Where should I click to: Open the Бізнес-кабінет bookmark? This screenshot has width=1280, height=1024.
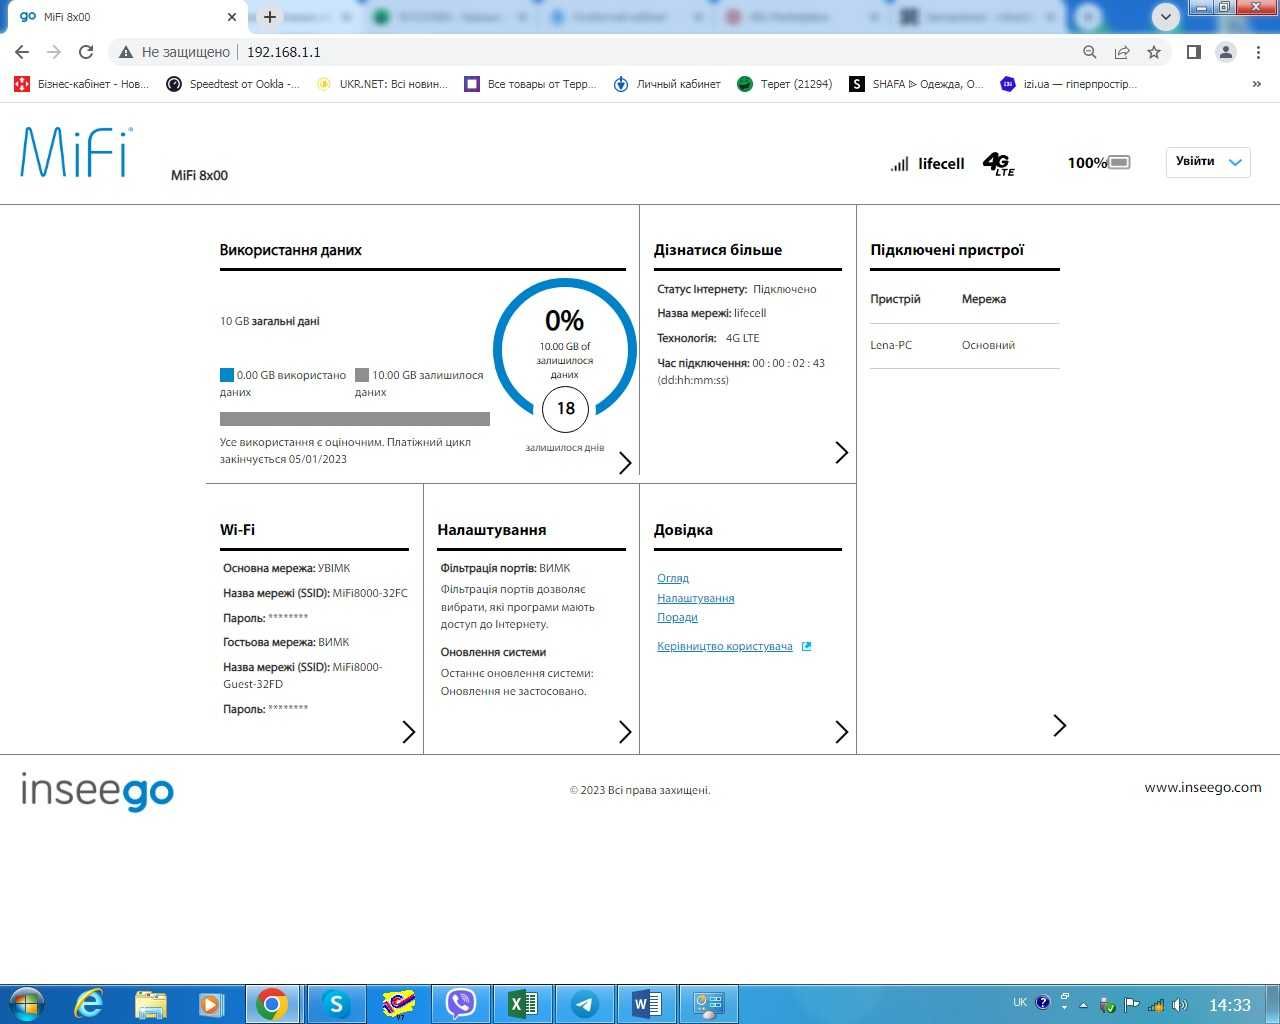tap(81, 84)
